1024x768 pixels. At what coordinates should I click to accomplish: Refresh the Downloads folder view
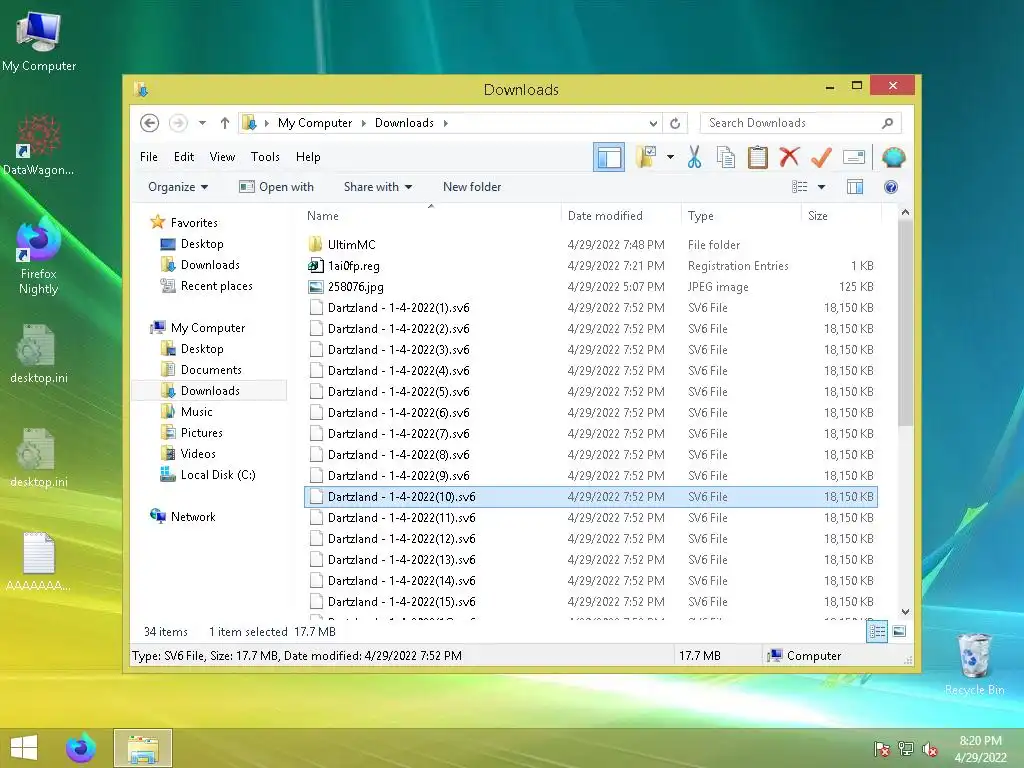(x=675, y=123)
